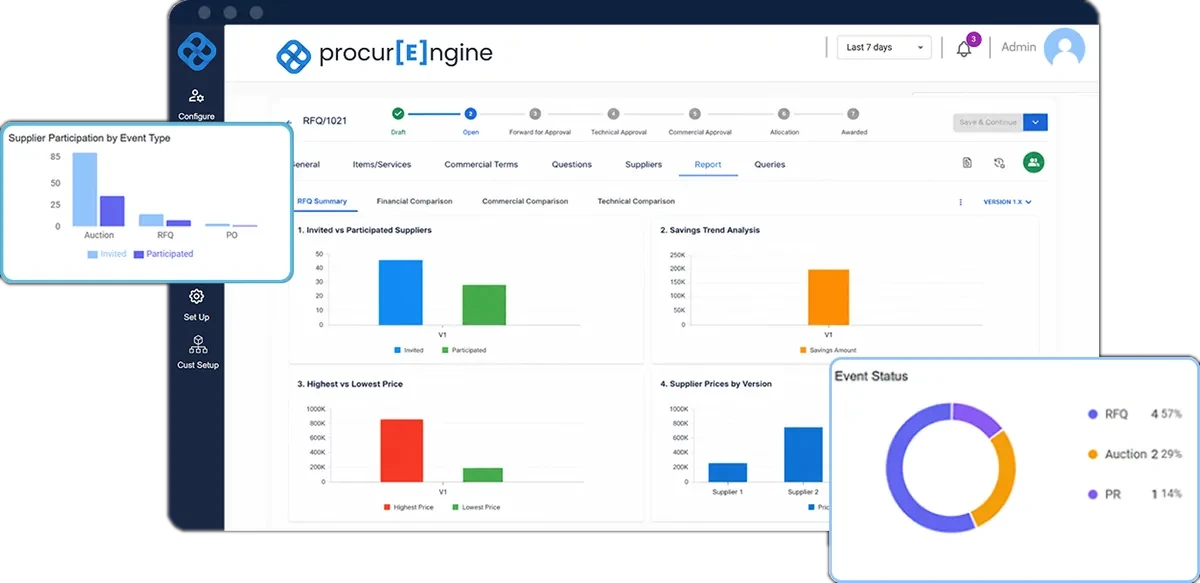Click orange Auction segment of donut chart

click(x=1001, y=480)
